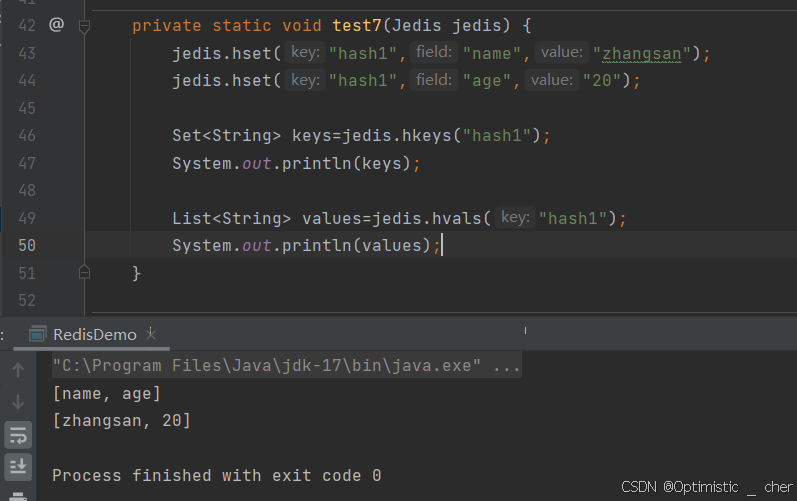The width and height of the screenshot is (797, 501).
Task: Click the "name" field string on line 43
Action: (x=492, y=53)
